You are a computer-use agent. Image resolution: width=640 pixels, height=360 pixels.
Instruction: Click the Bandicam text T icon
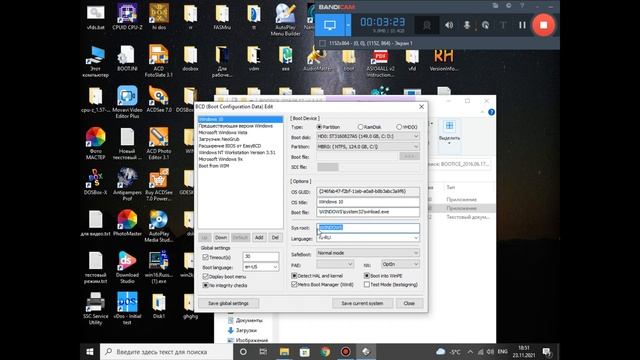click(x=503, y=25)
